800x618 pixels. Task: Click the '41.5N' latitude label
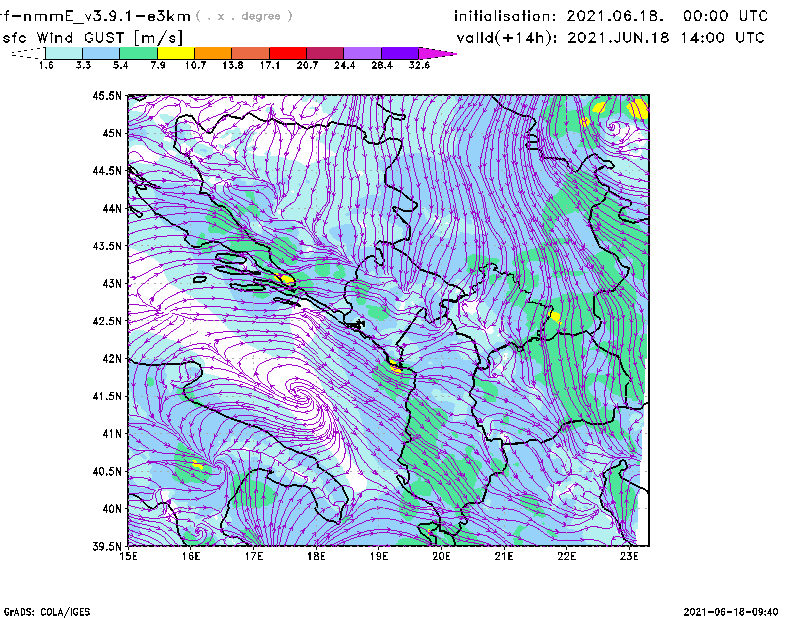pyautogui.click(x=107, y=396)
